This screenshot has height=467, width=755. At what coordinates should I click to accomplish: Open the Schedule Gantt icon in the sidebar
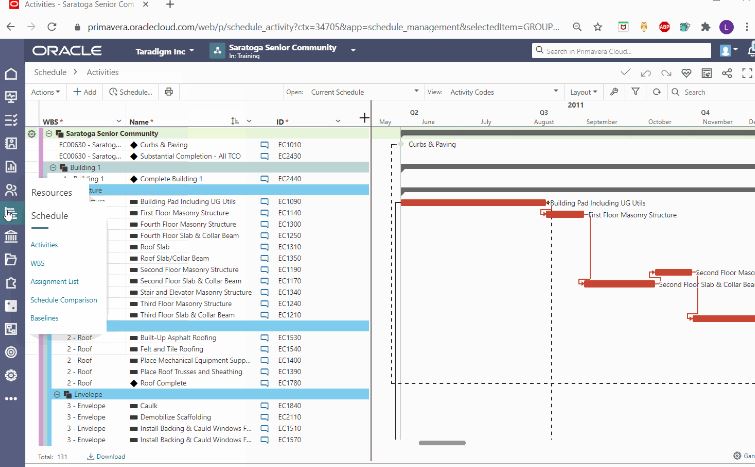point(11,213)
